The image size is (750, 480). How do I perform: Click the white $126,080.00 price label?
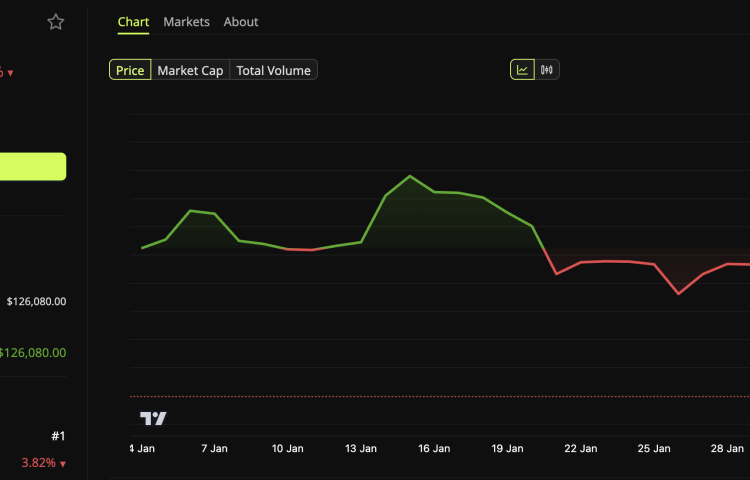pyautogui.click(x=37, y=301)
